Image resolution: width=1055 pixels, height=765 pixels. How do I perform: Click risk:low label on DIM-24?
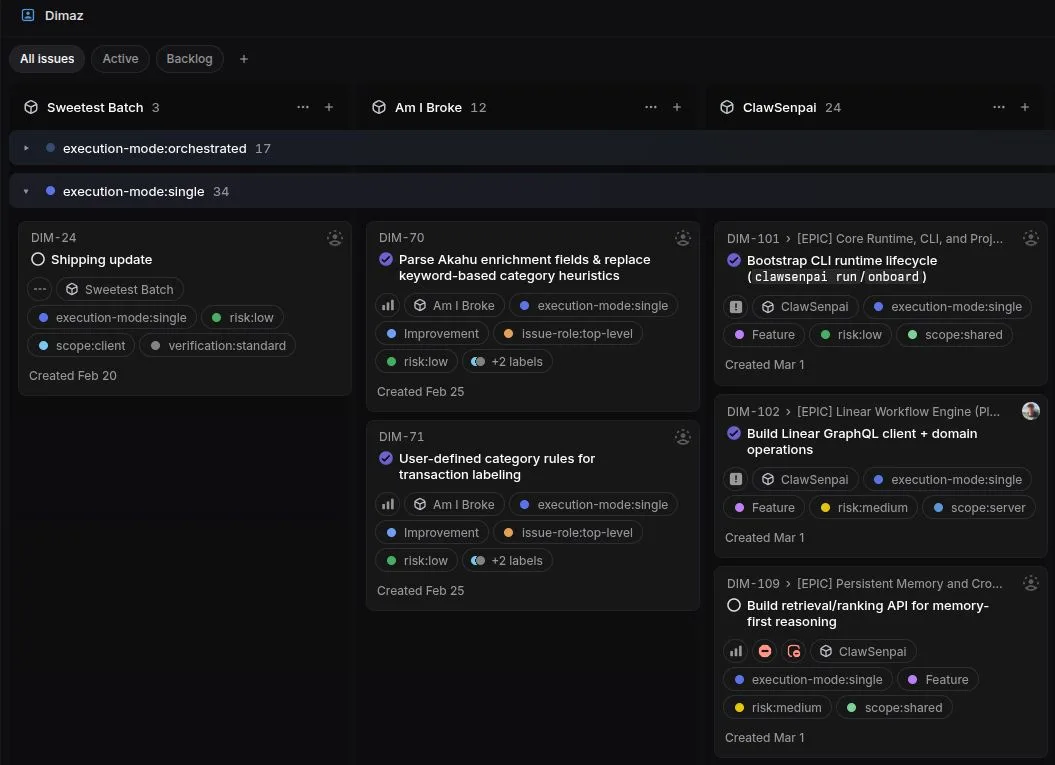[242, 318]
